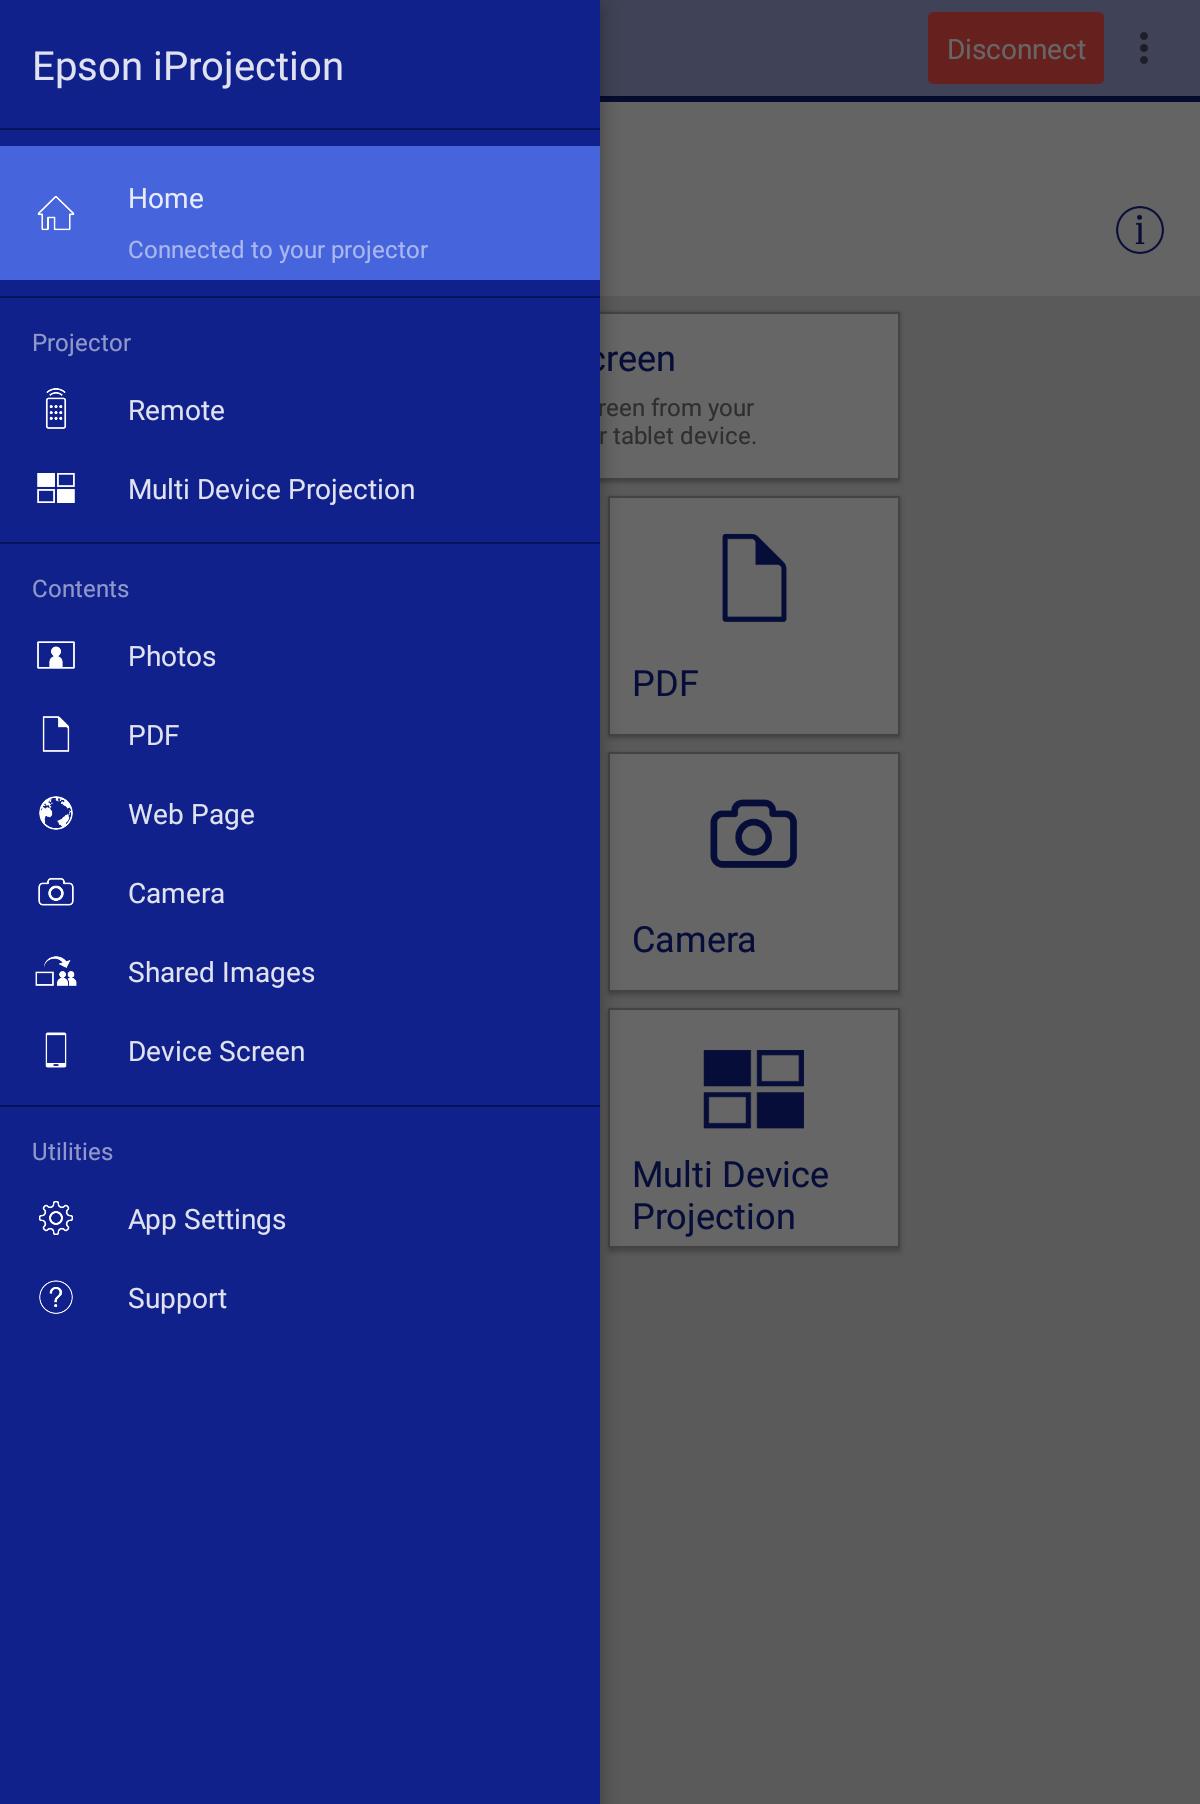Select Device Screen in the drawer
Screen dimensions: 1200x1804
(x=300, y=1051)
